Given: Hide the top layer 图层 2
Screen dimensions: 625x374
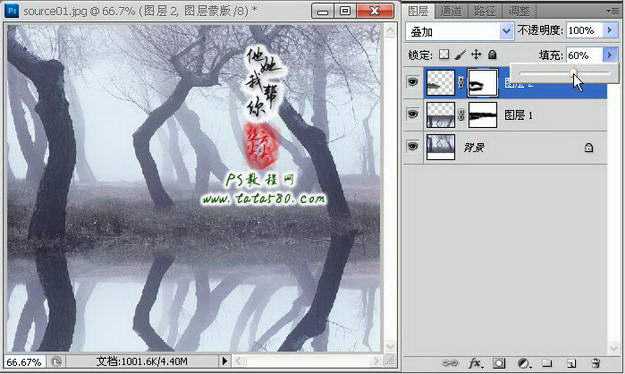Looking at the screenshot, I should point(413,82).
